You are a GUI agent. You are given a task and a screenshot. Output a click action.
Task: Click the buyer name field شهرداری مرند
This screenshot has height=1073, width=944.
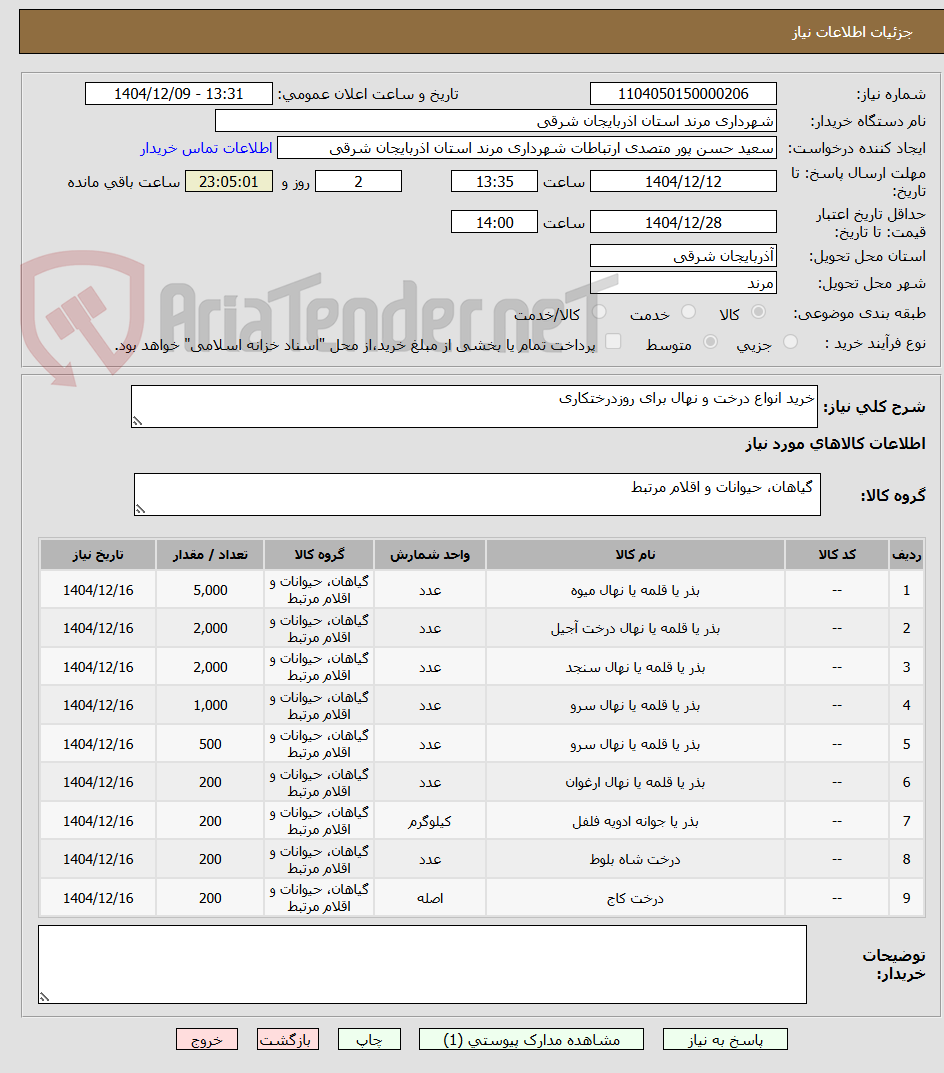pos(496,121)
